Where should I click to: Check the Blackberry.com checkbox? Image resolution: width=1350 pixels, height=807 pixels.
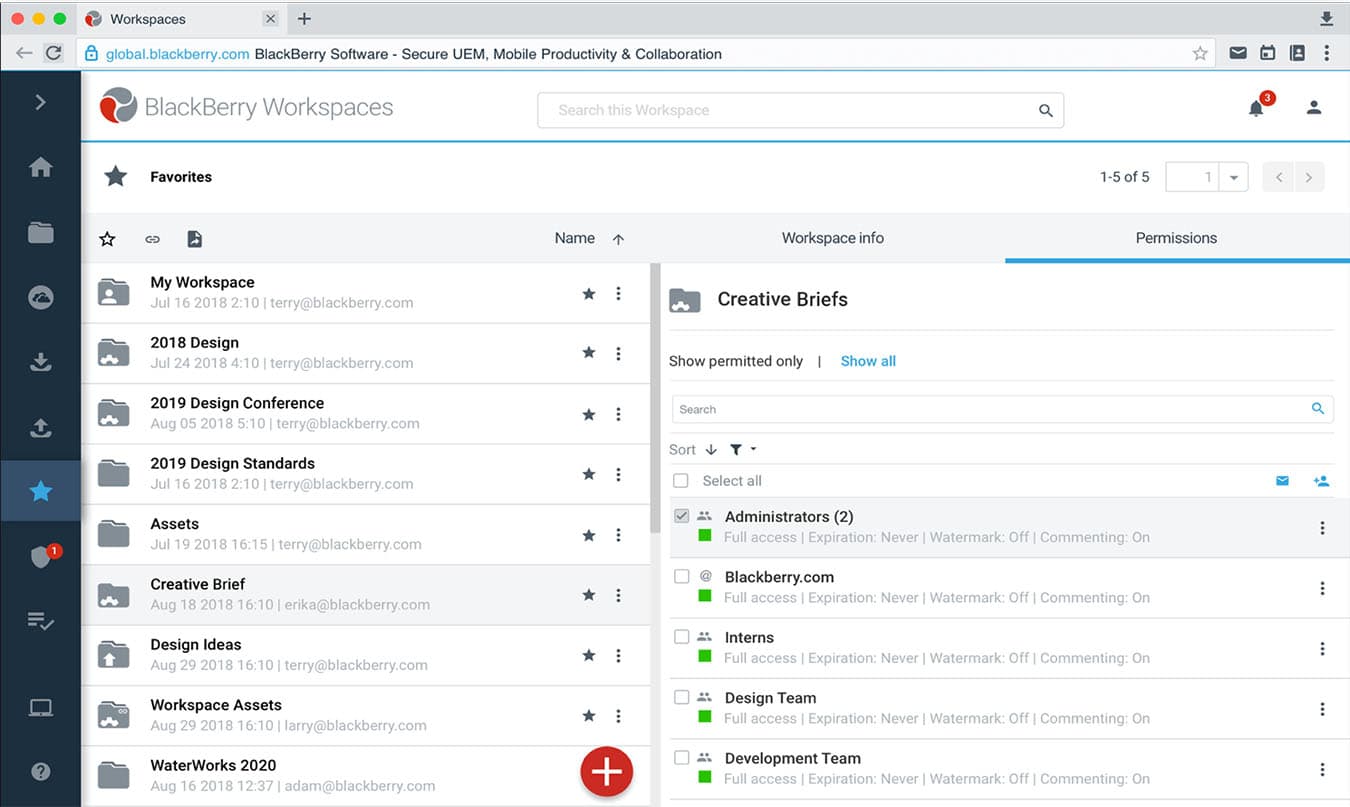click(x=681, y=577)
